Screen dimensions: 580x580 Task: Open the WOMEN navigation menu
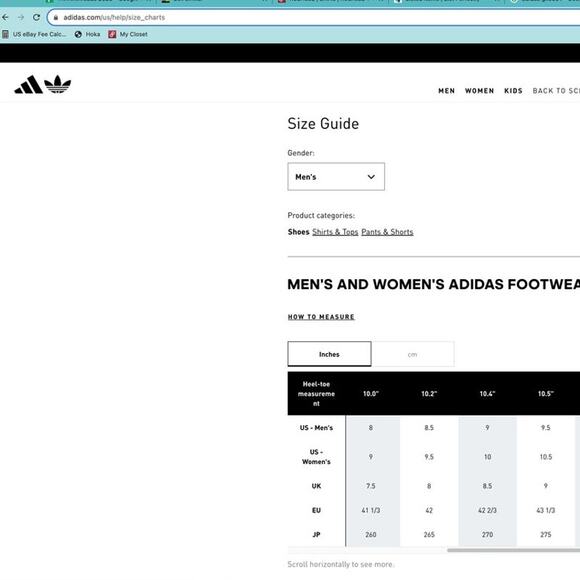[x=479, y=91]
